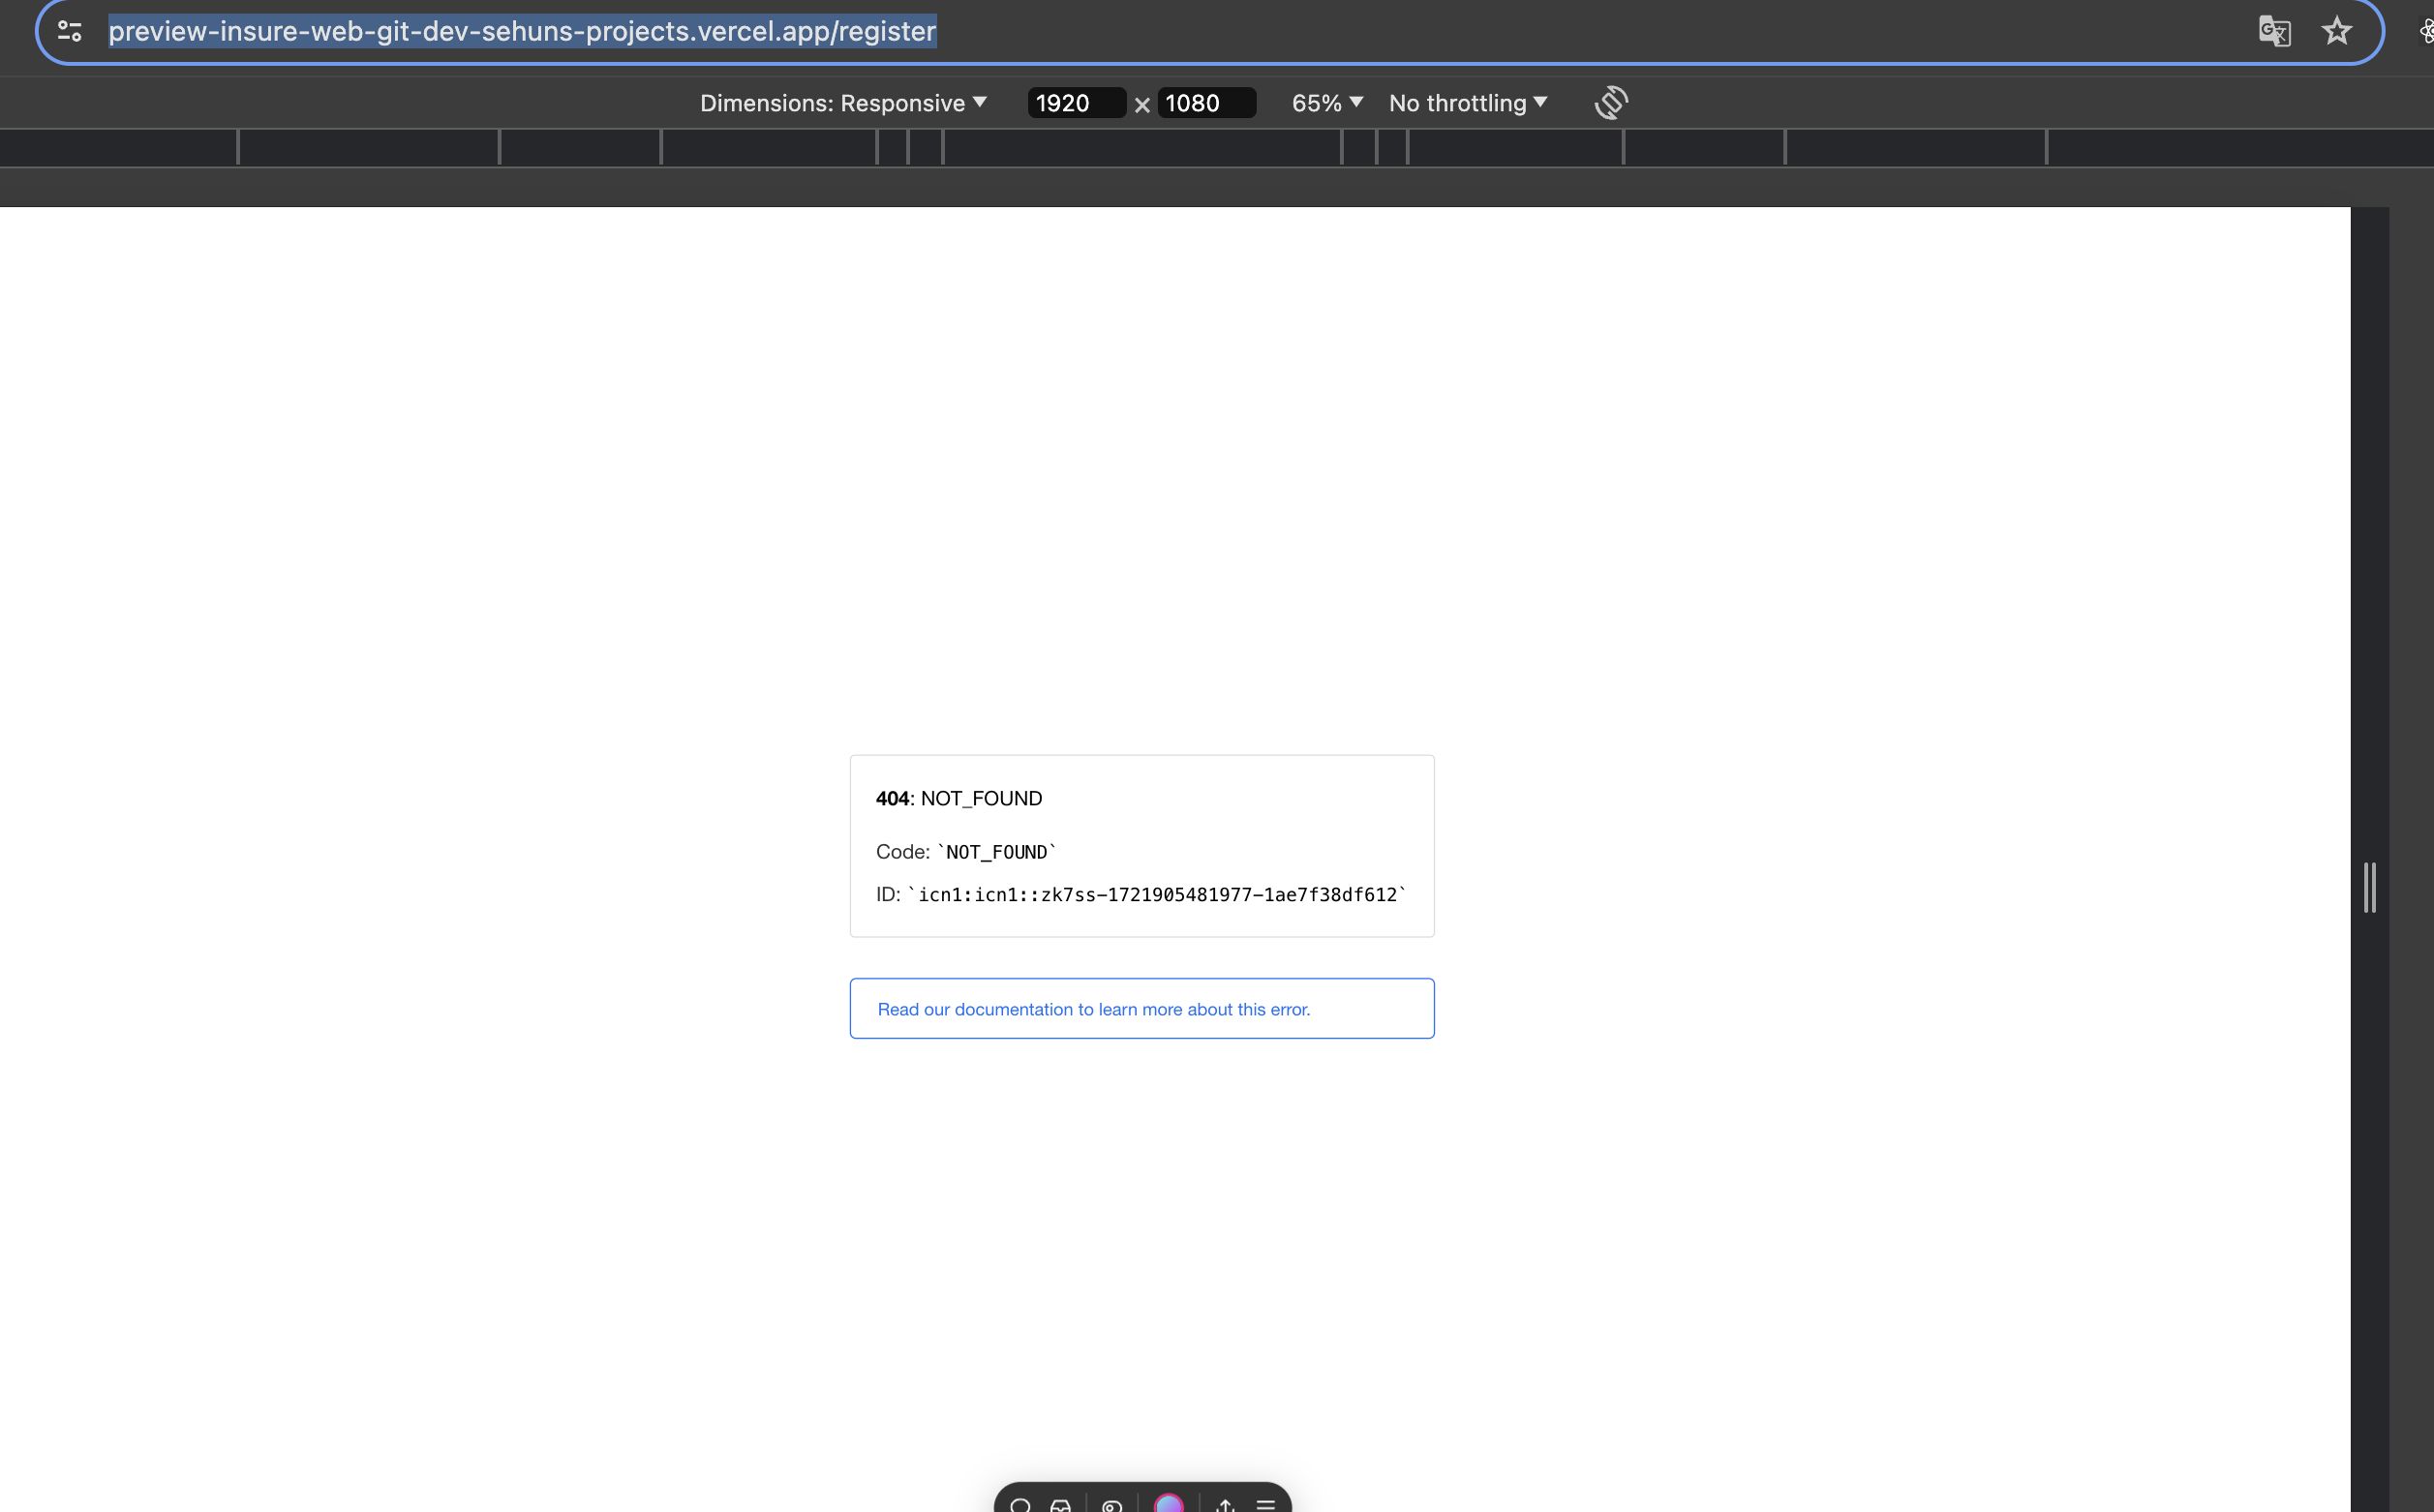2434x1512 pixels.
Task: Click the share icon in Vercel toolbar
Action: click(1225, 1504)
